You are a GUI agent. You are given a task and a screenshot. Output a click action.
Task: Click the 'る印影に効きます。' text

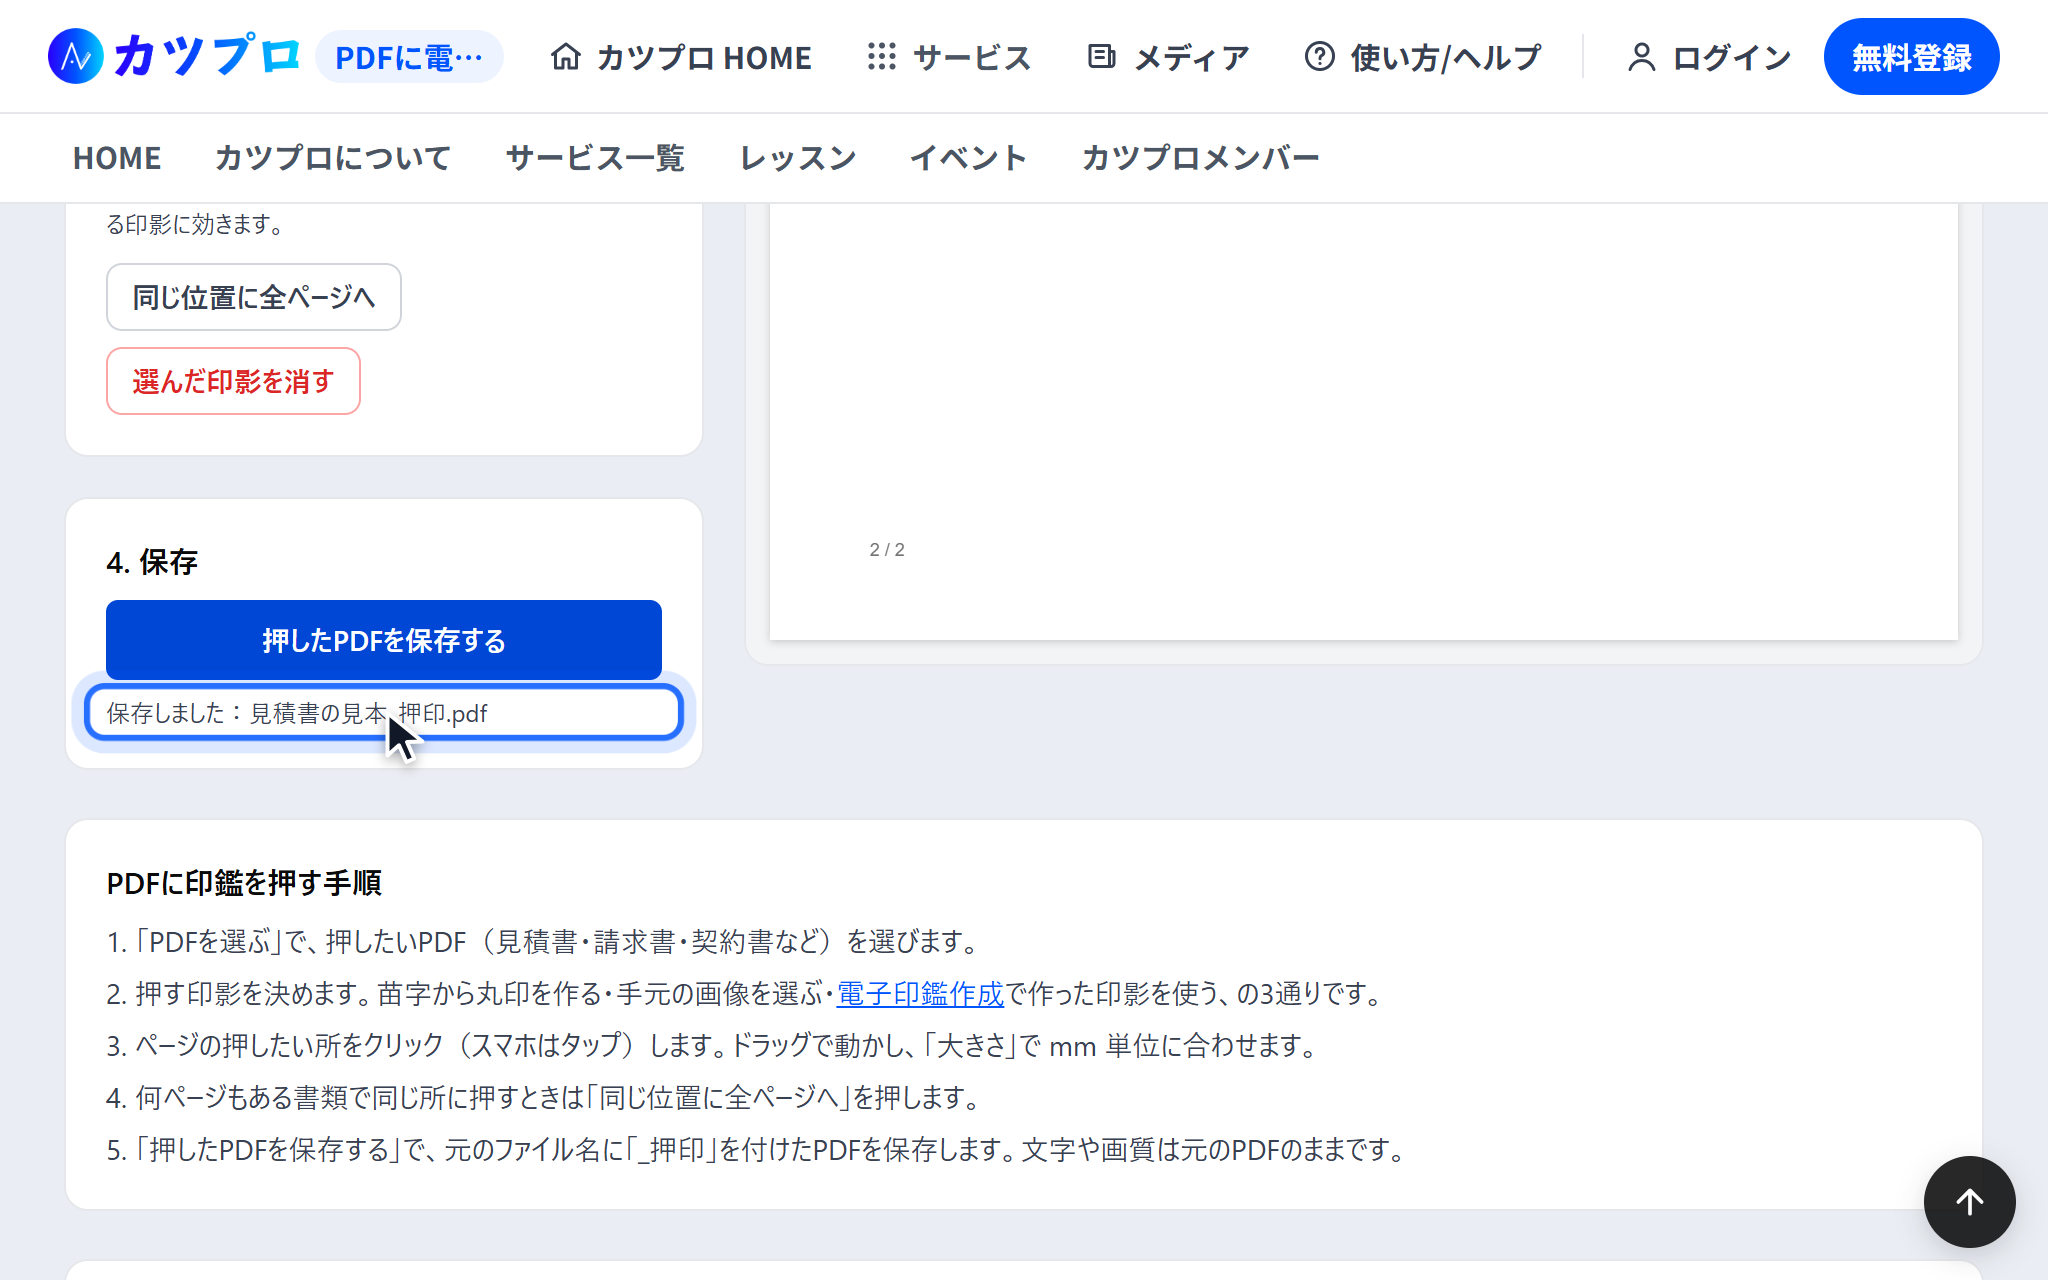[197, 225]
